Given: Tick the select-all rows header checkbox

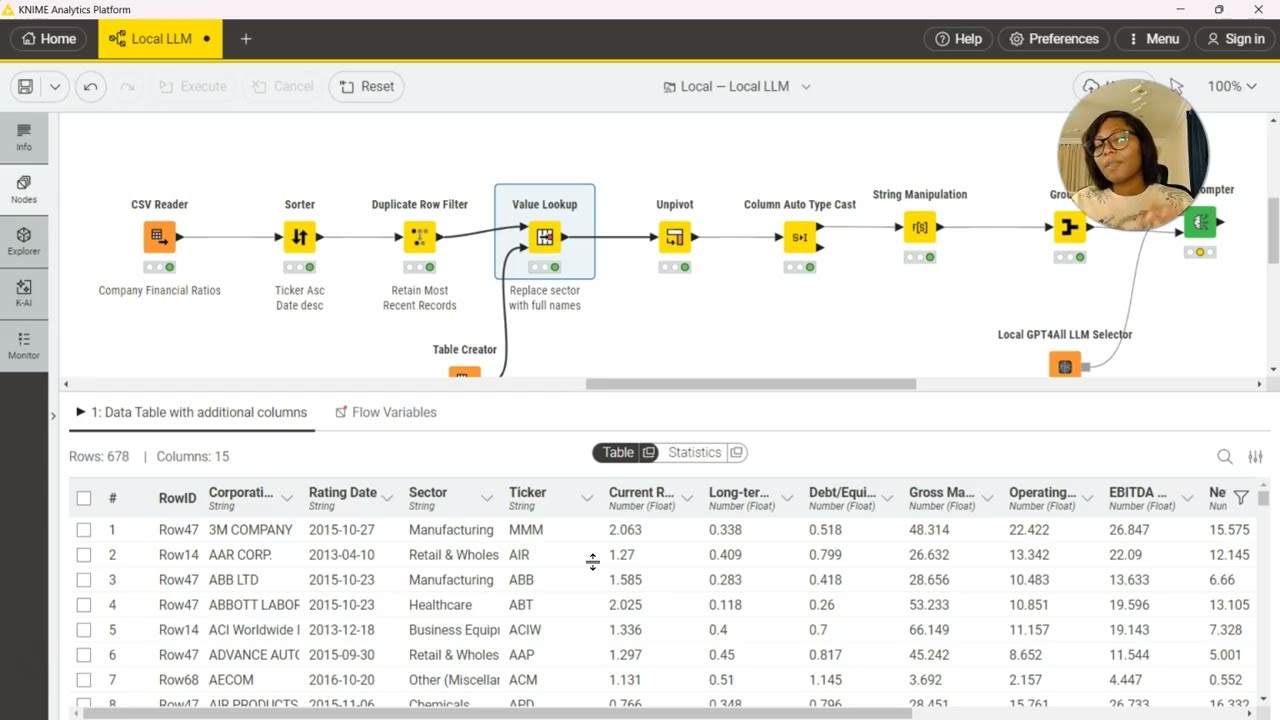Looking at the screenshot, I should (x=84, y=498).
